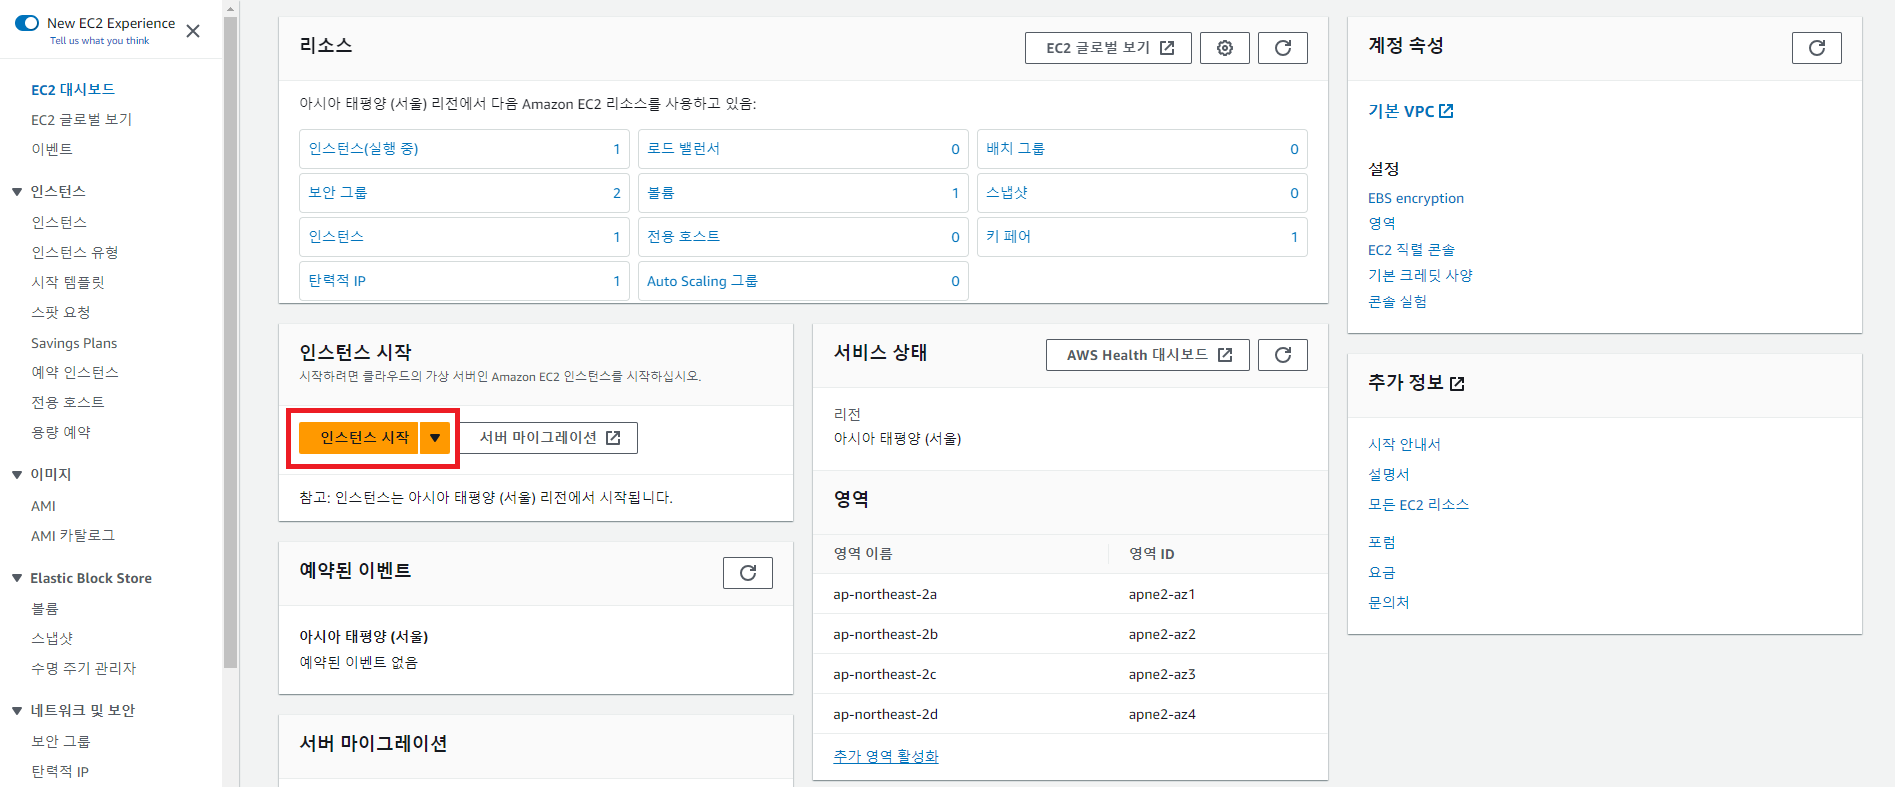The image size is (1895, 787).
Task: Open 볼륨 in sidebar
Action: click(45, 608)
